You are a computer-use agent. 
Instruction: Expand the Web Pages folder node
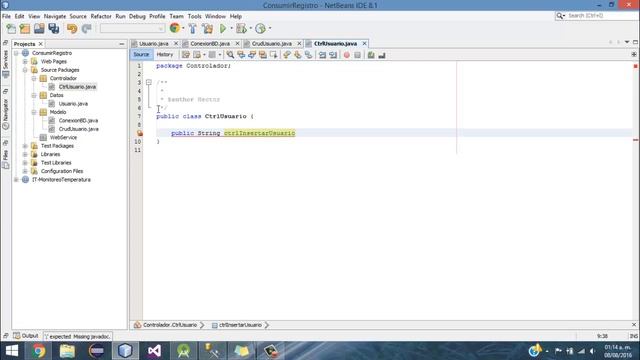pos(25,62)
